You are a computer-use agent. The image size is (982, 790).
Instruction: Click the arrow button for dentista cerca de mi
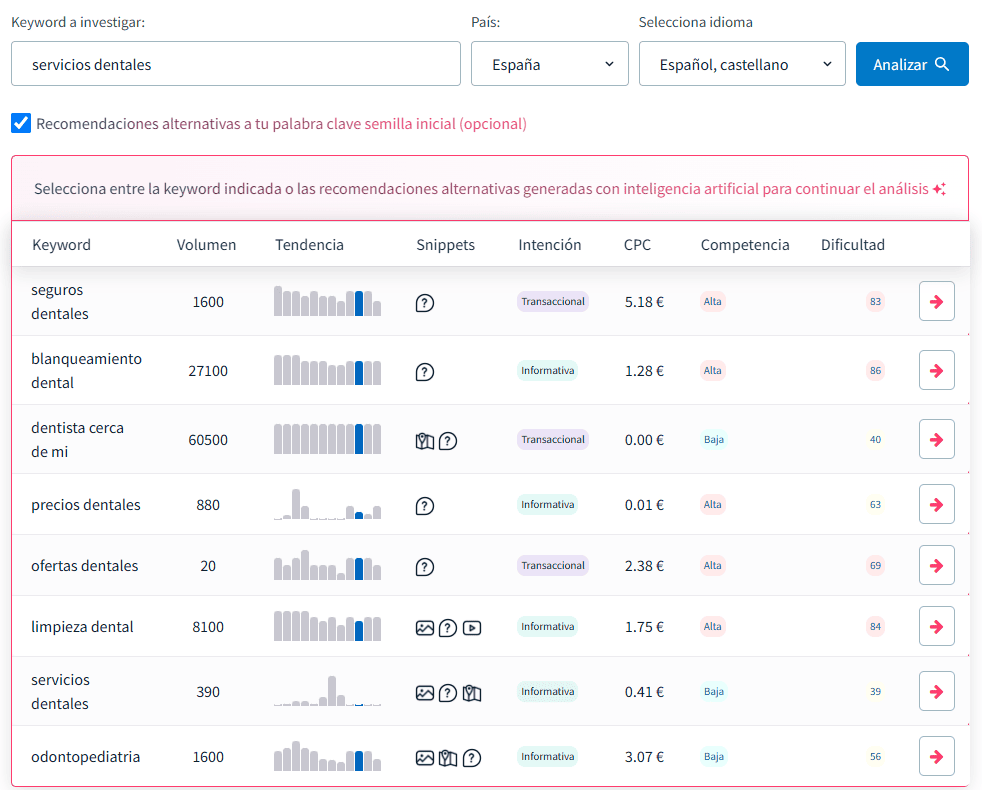tap(936, 440)
